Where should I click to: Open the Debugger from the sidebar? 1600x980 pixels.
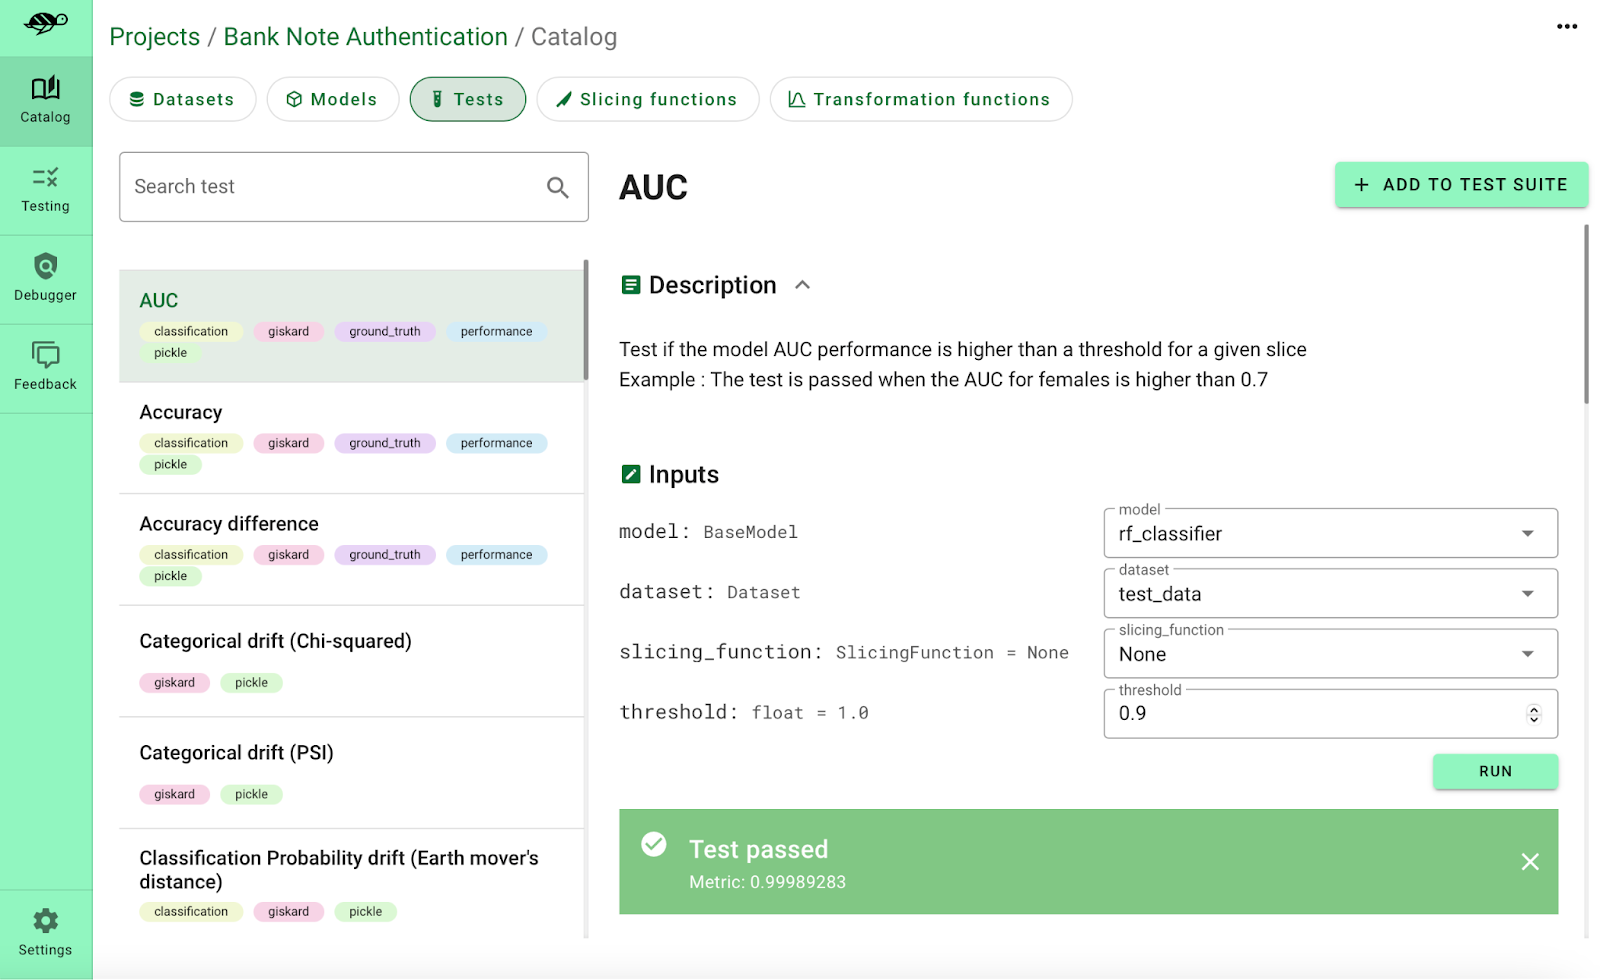pyautogui.click(x=45, y=277)
